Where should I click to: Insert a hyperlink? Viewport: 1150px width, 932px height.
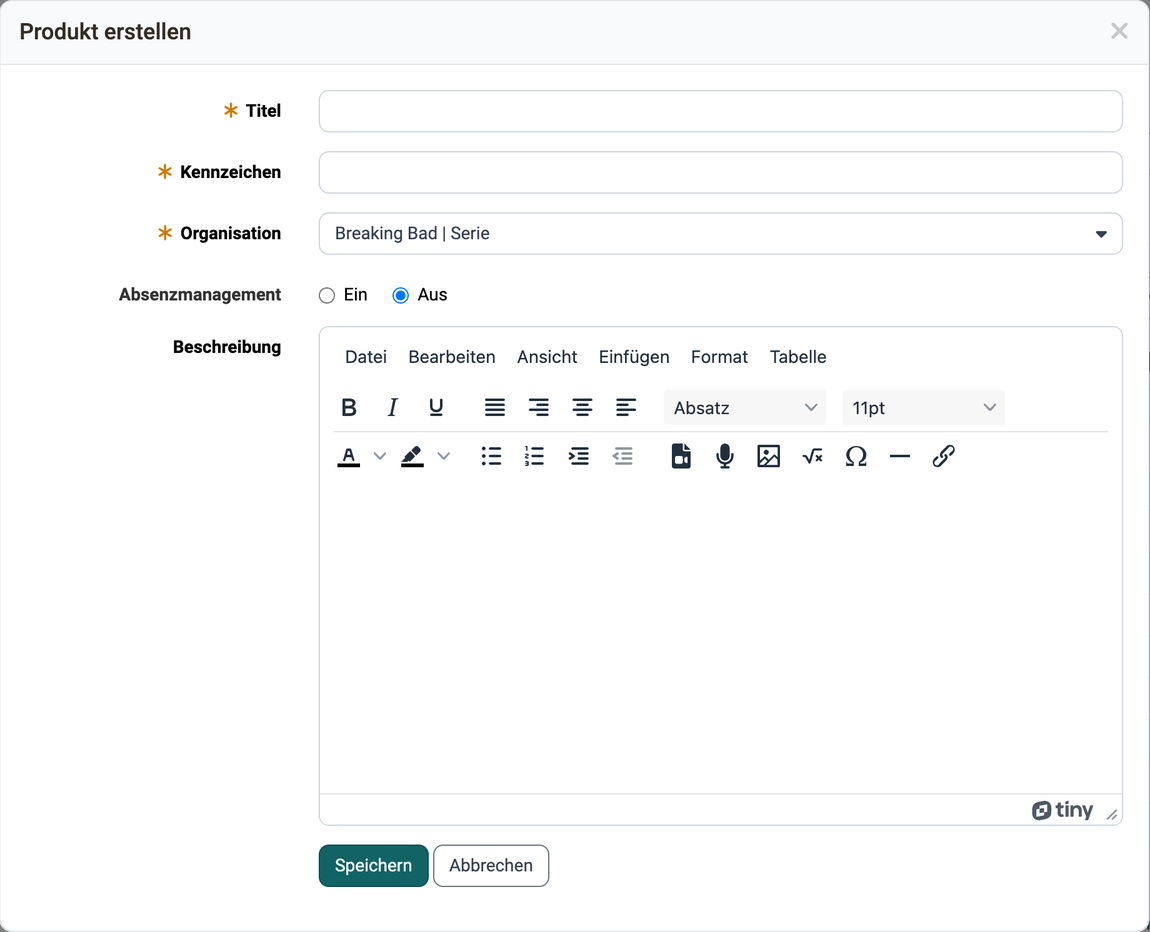(x=943, y=457)
